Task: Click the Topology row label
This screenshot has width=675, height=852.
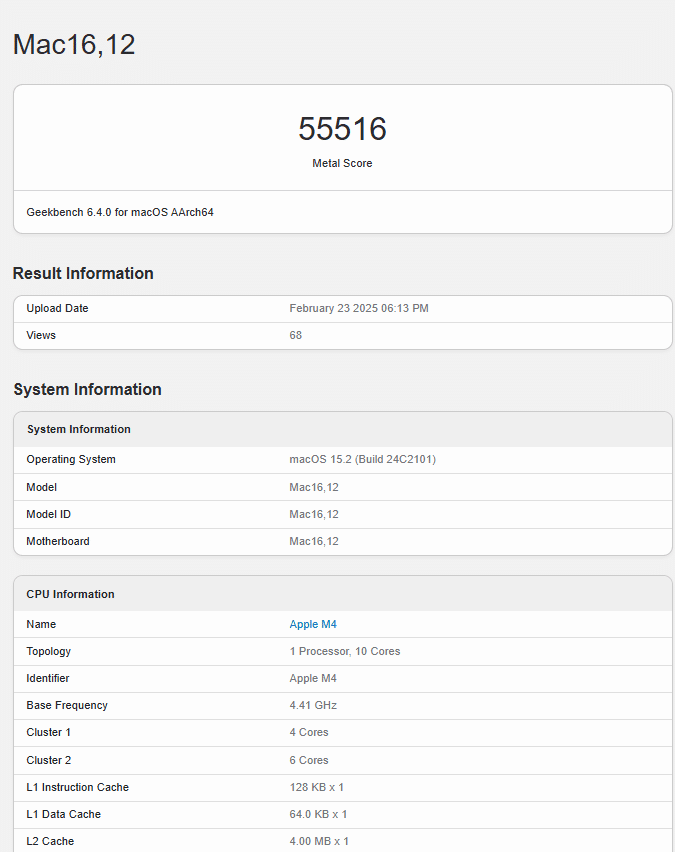Action: click(x=48, y=651)
